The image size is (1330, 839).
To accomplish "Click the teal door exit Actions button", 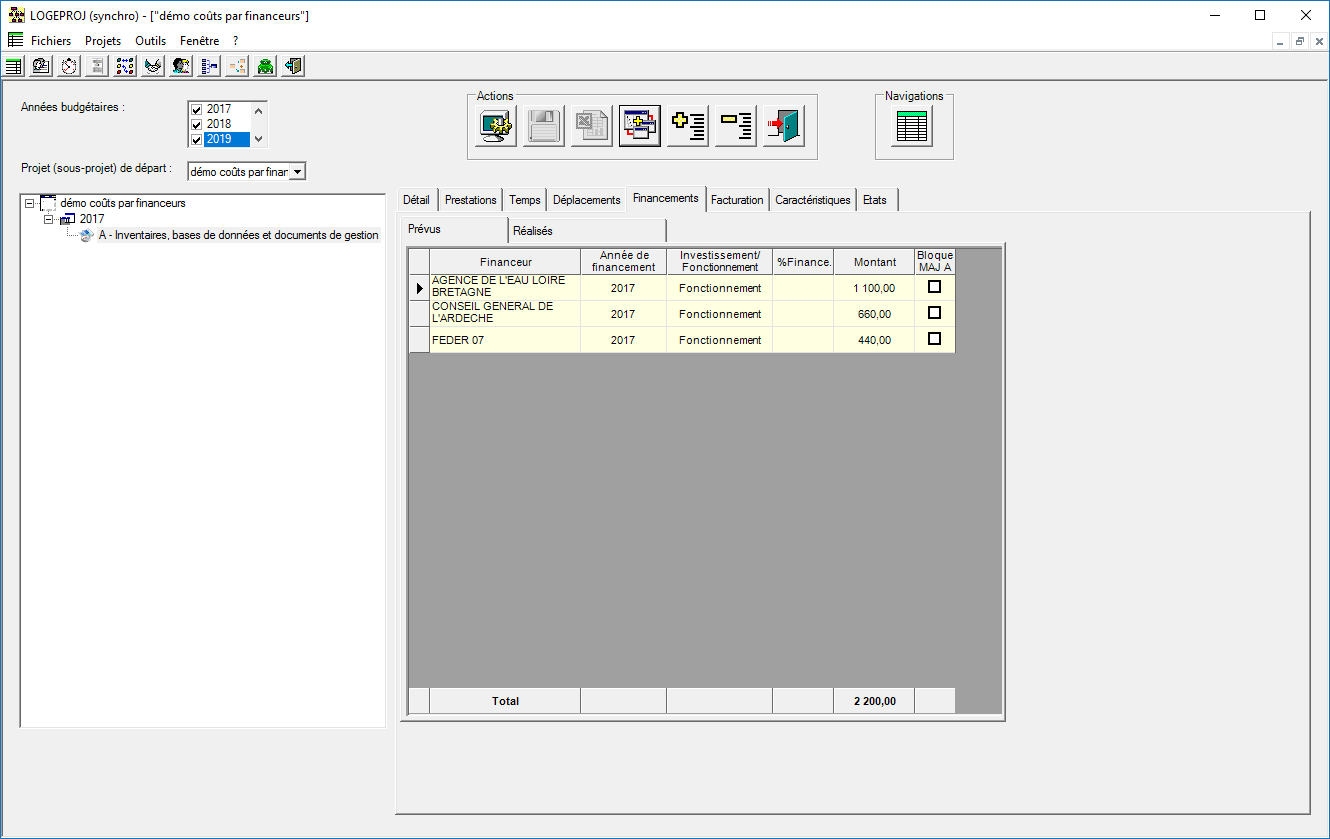I will point(784,126).
